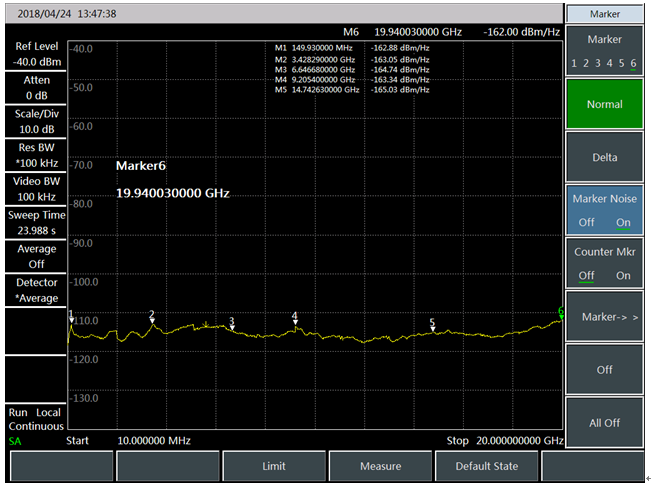Screen dimensions: 651x487
Task: Turn all markers off with All Off
Action: [604, 423]
